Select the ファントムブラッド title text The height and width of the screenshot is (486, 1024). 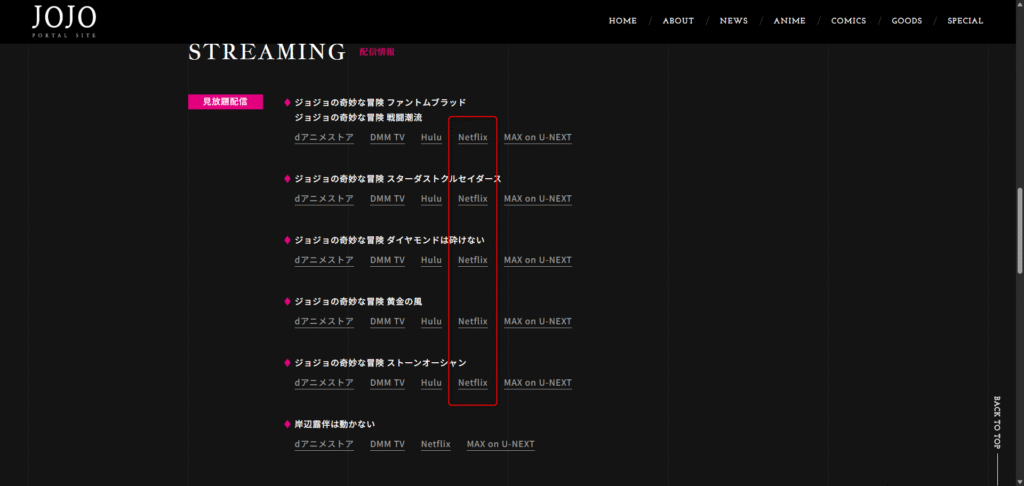(380, 103)
